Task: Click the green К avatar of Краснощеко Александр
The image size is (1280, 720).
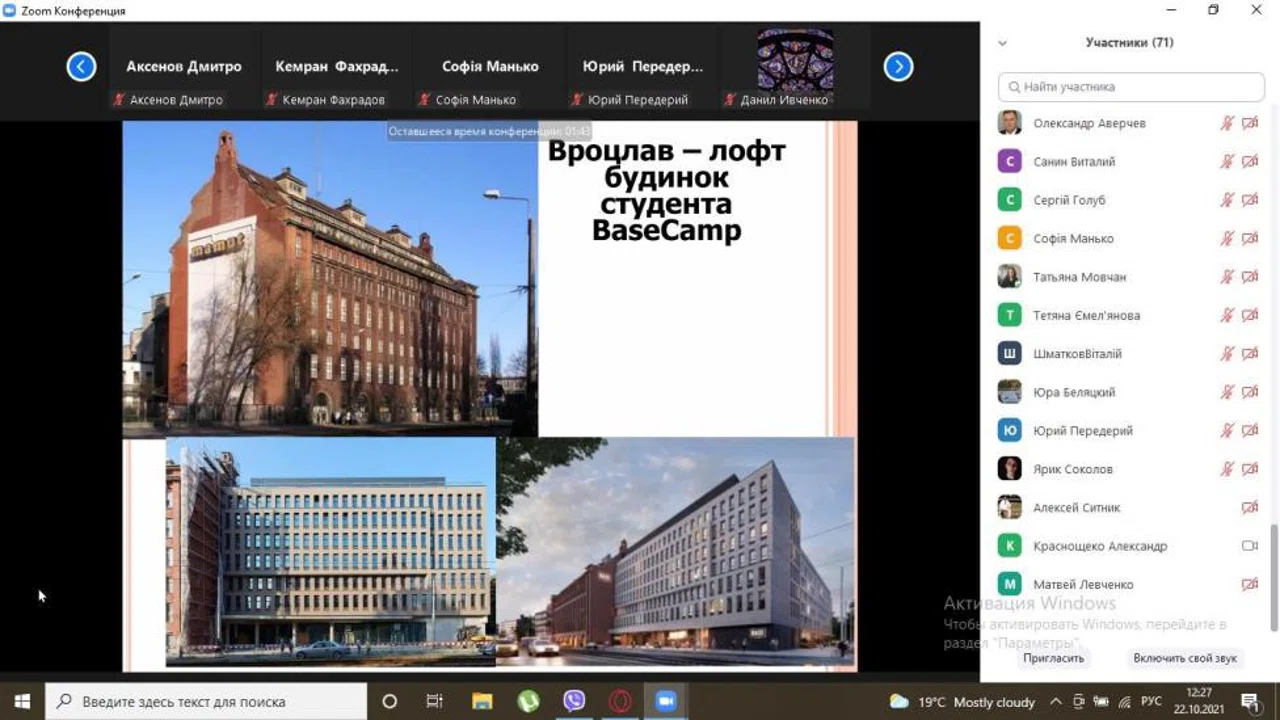Action: click(1010, 546)
